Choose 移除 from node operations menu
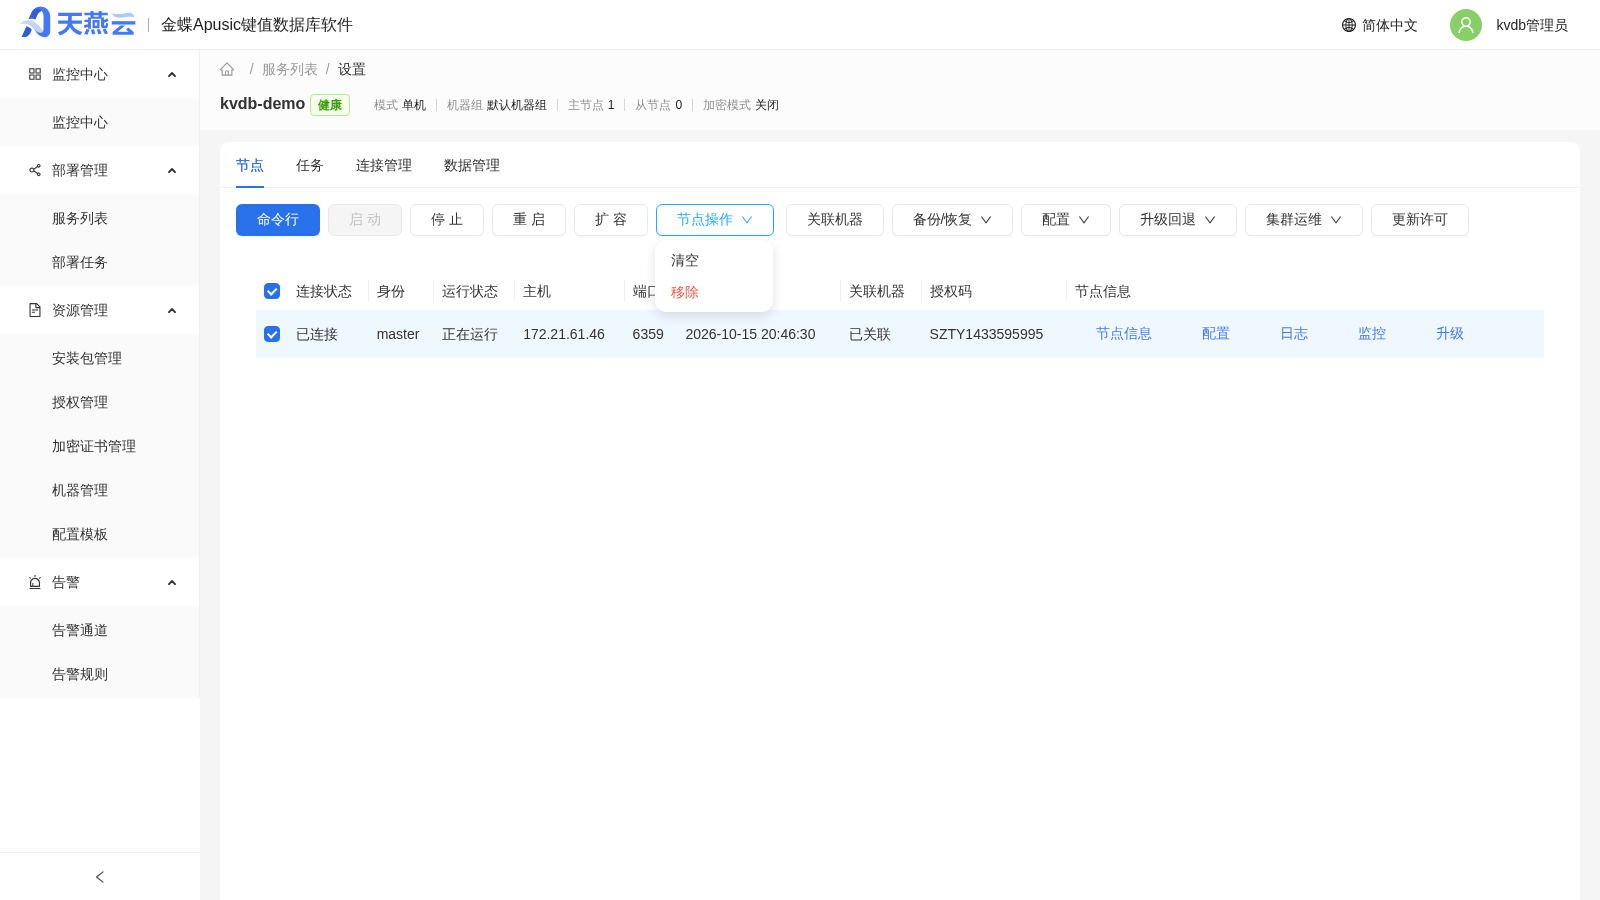Image resolution: width=1600 pixels, height=900 pixels. coord(714,292)
